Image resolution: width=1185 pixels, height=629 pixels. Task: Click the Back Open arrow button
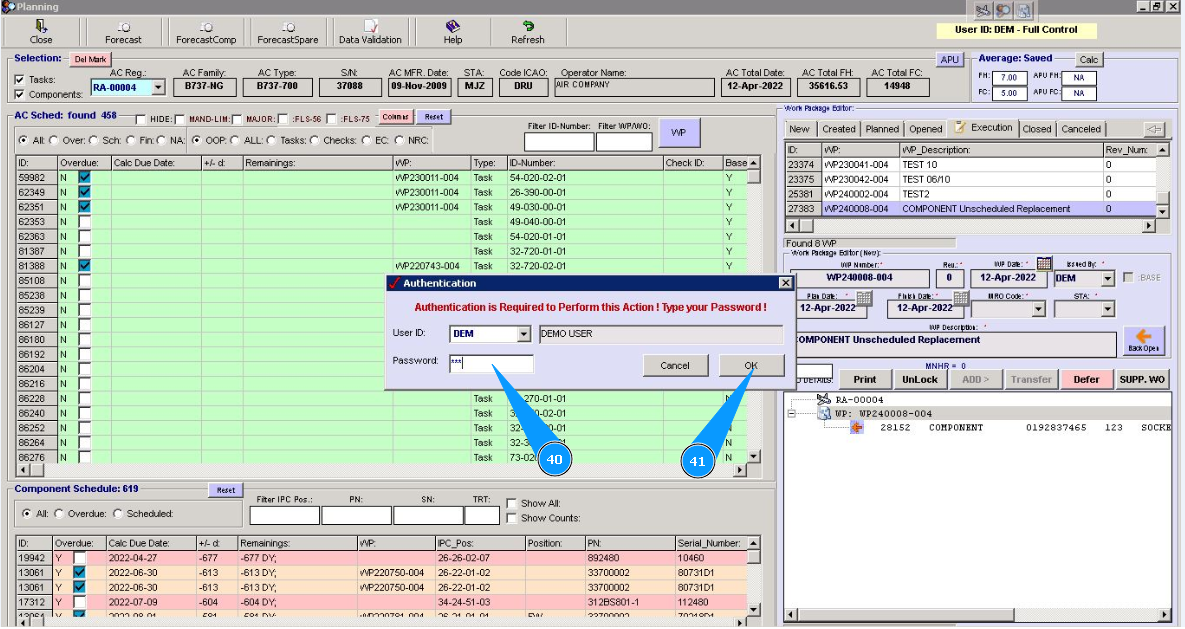[1143, 341]
